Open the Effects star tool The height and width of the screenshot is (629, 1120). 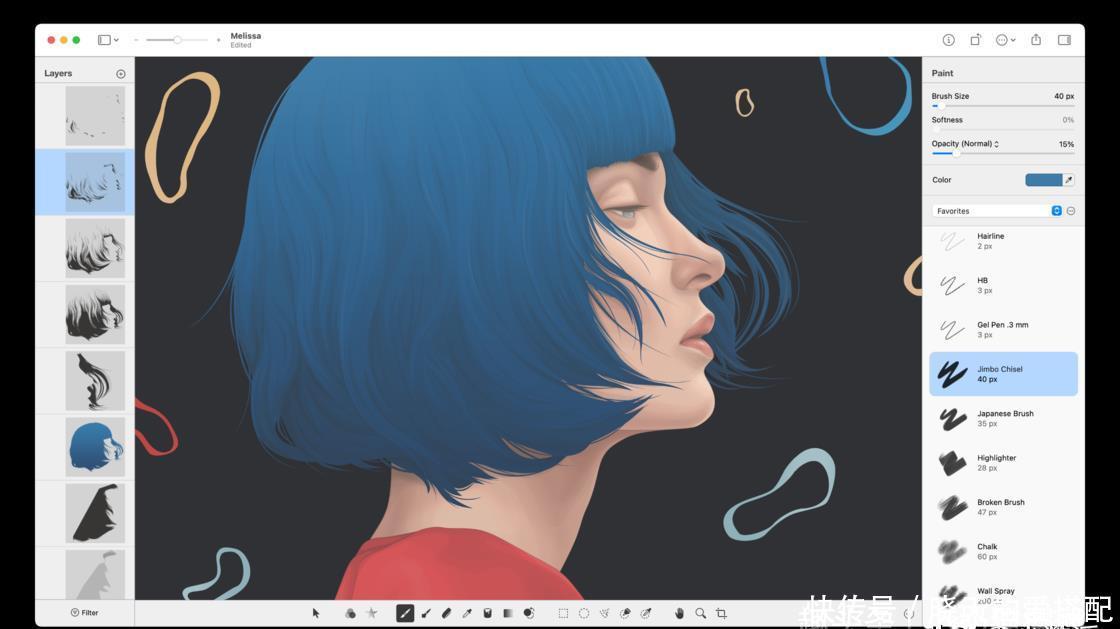[371, 613]
